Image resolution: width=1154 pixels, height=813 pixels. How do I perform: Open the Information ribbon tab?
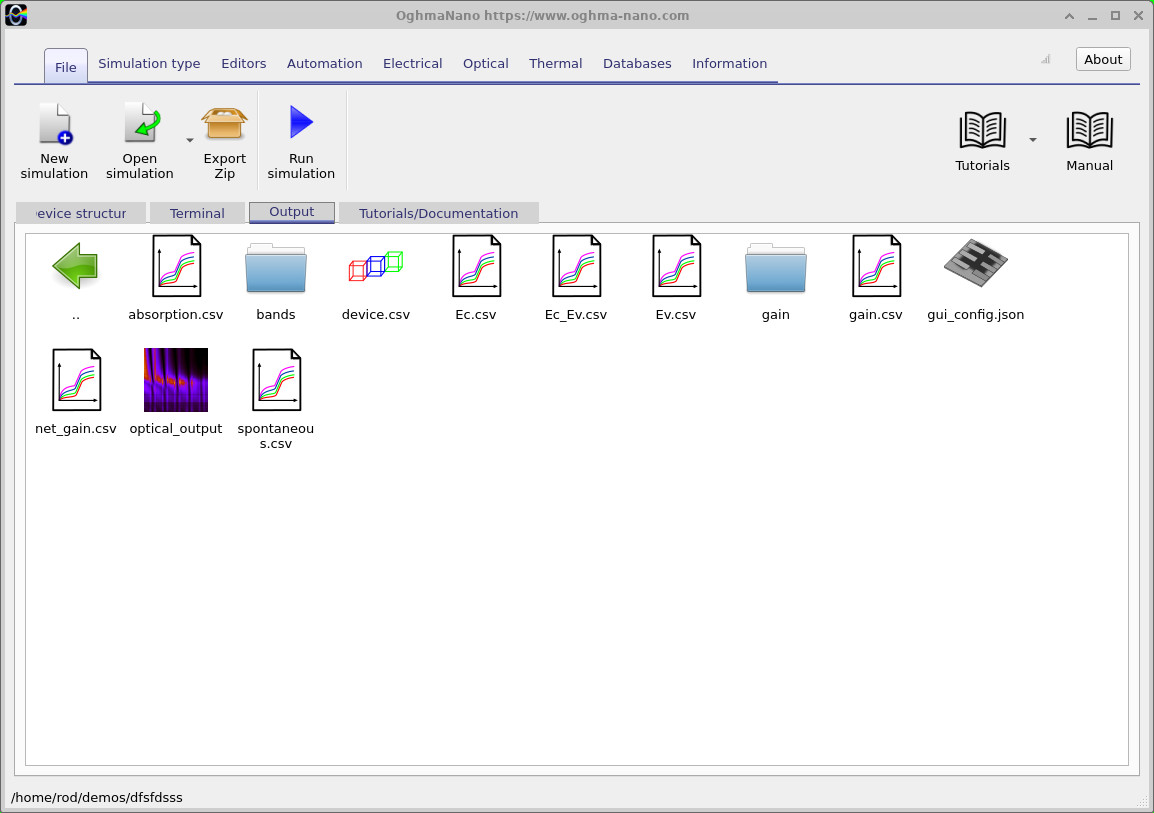(x=729, y=63)
